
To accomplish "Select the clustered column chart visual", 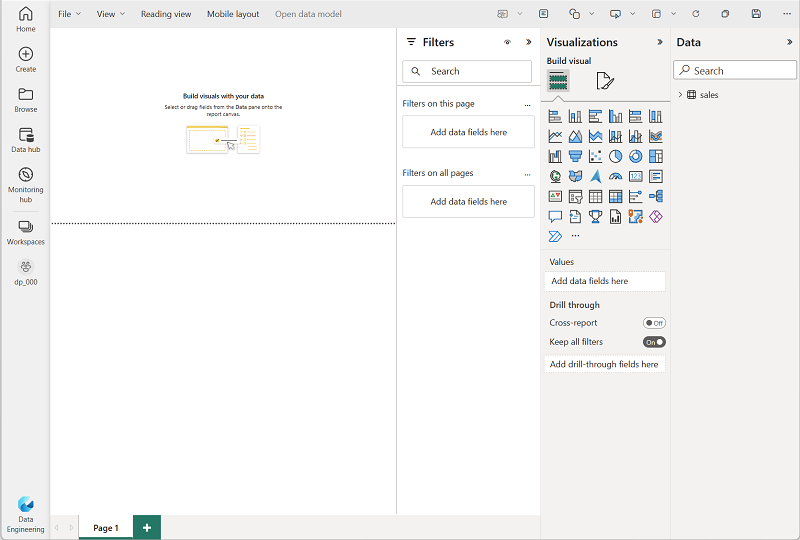I will (615, 116).
